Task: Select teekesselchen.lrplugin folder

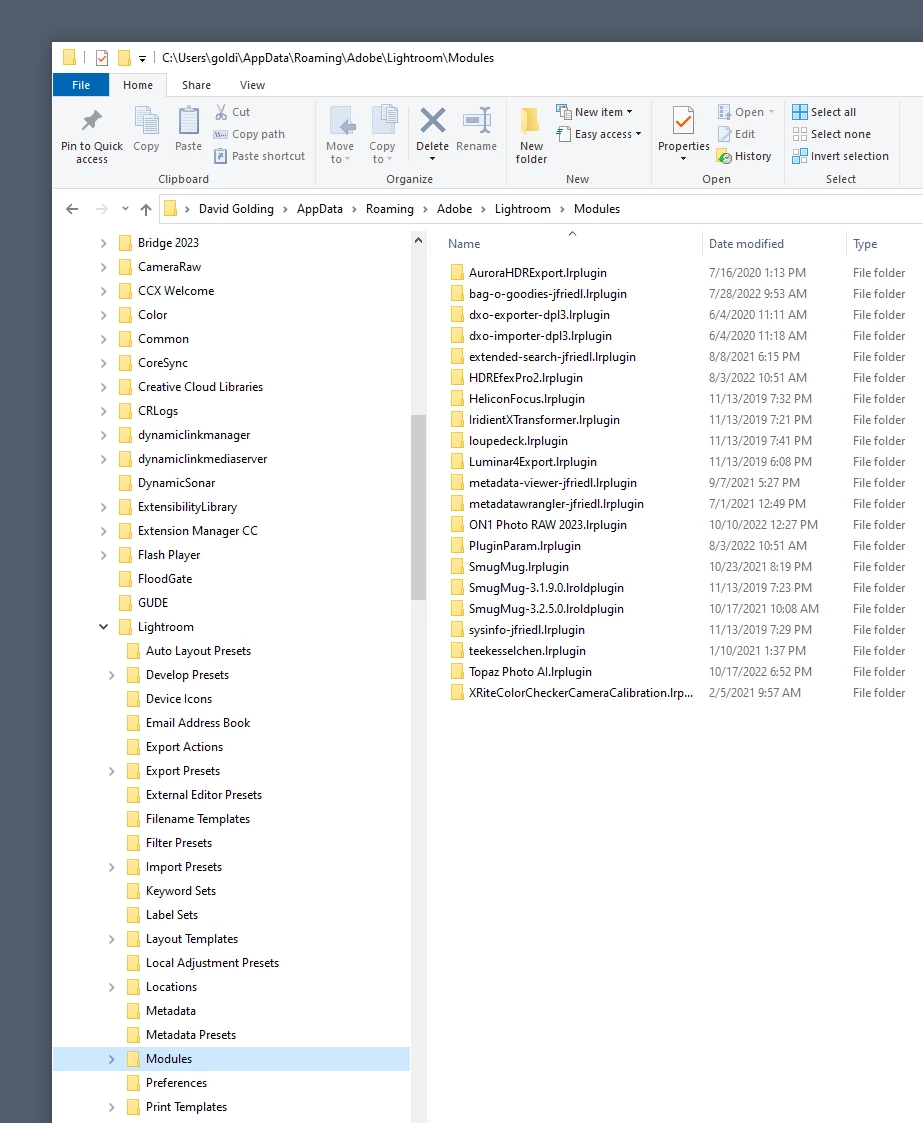Action: (527, 651)
